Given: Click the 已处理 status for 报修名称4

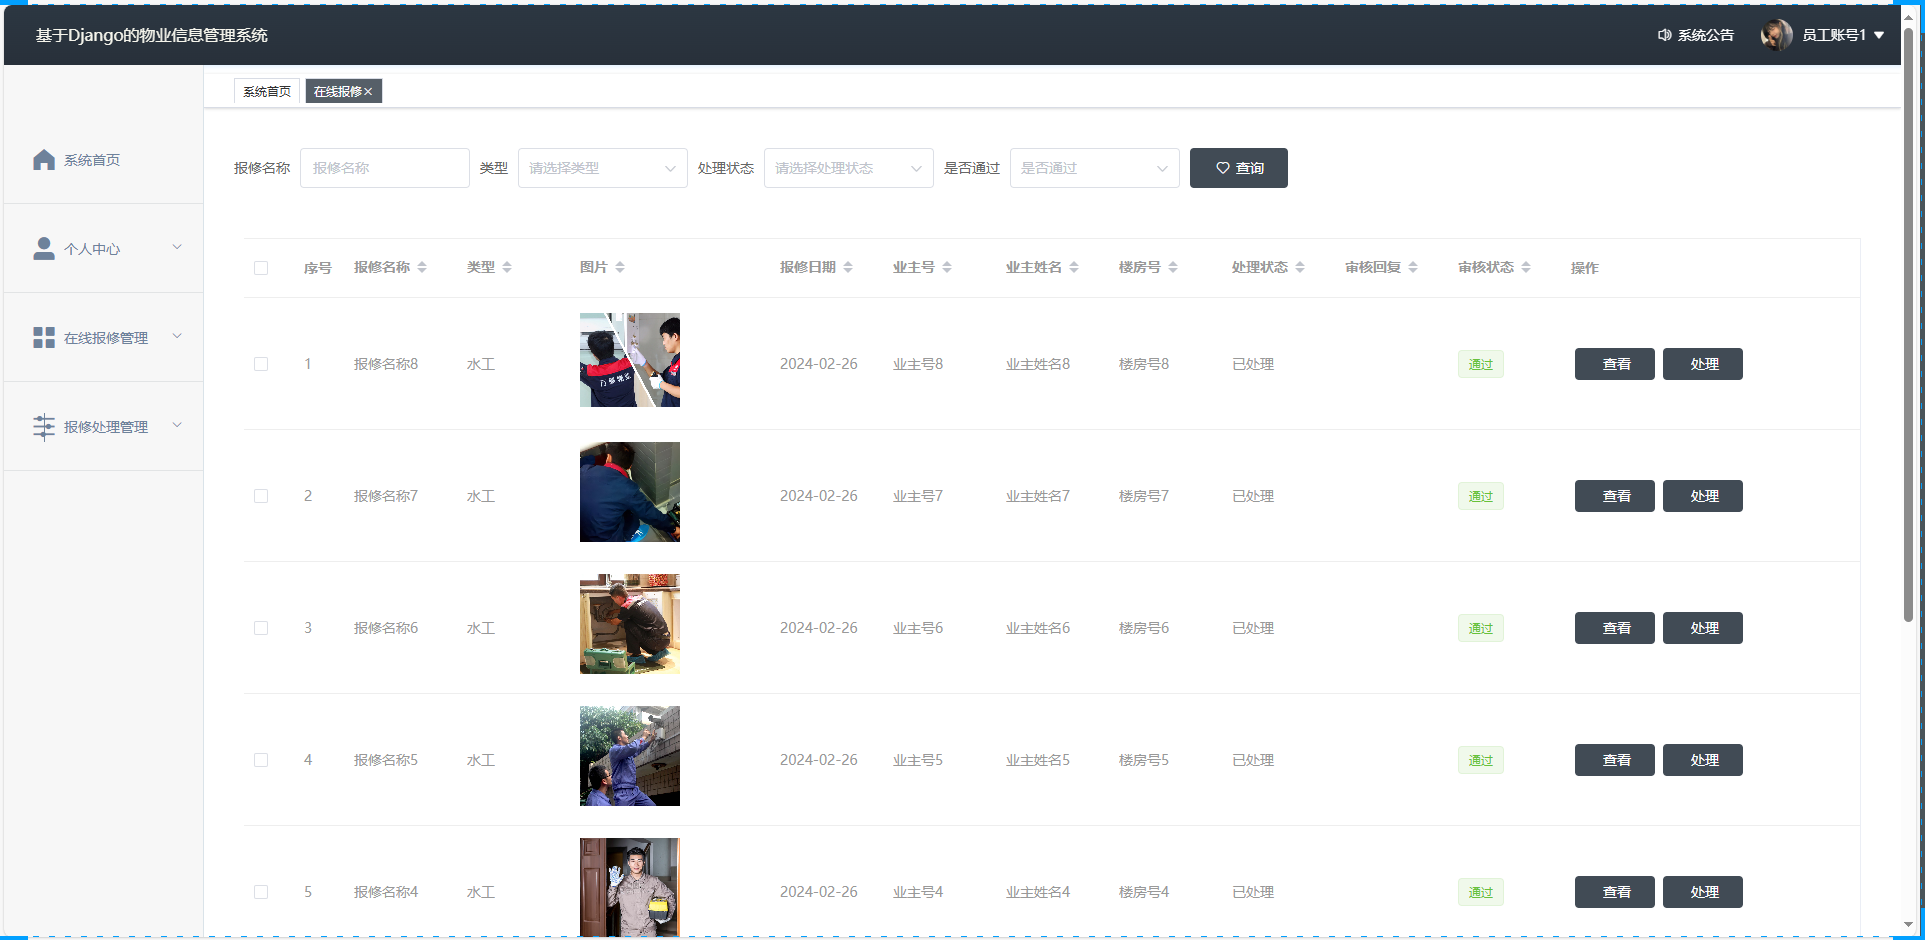Looking at the screenshot, I should [1253, 892].
